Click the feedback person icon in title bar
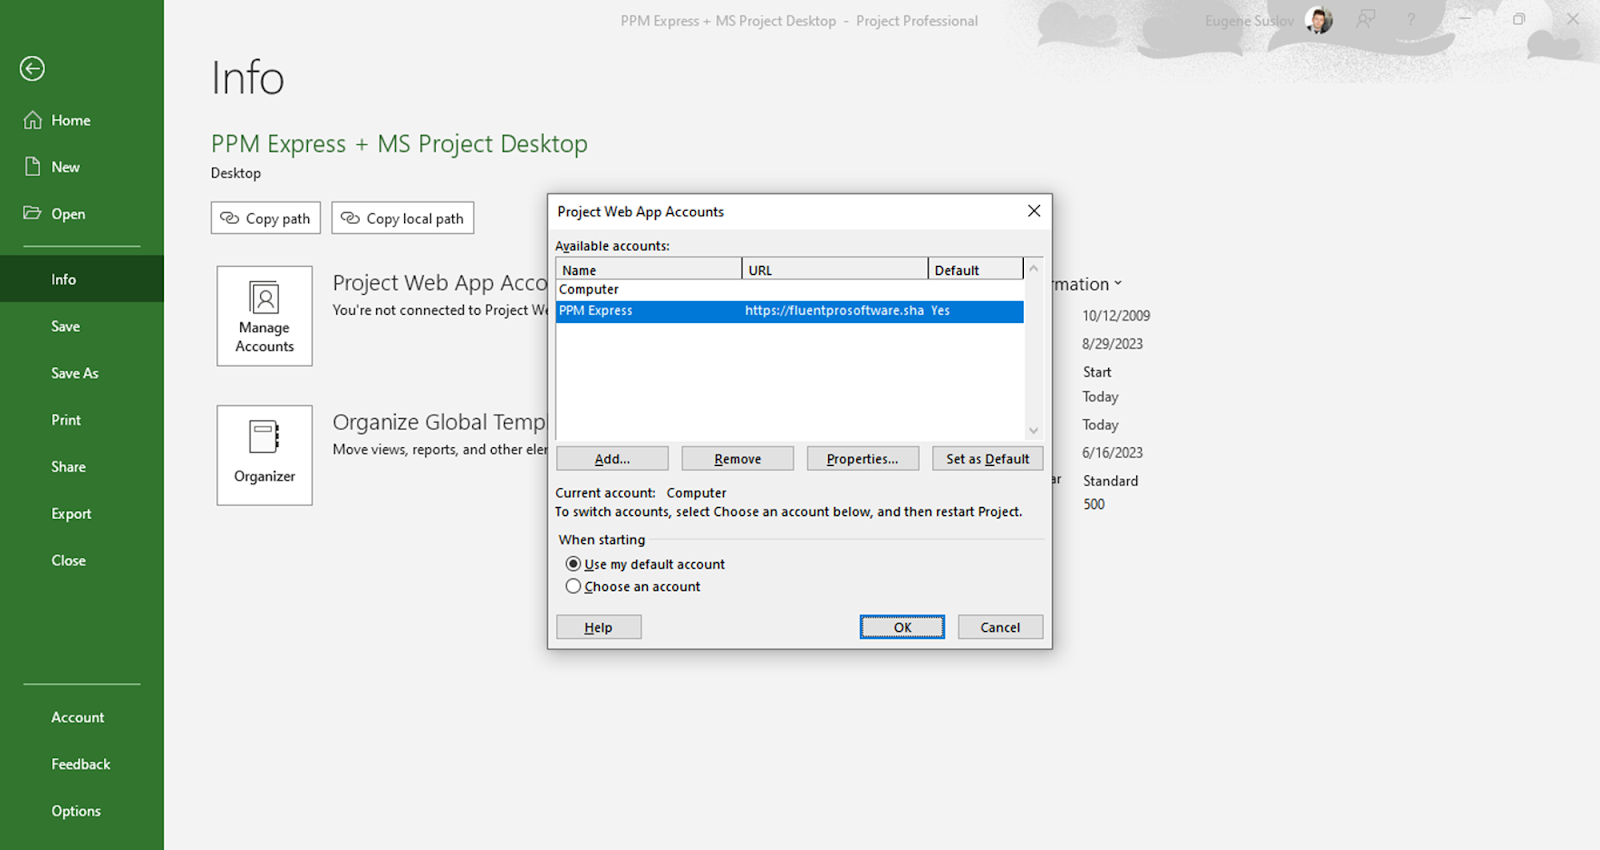Image resolution: width=1600 pixels, height=850 pixels. [x=1366, y=20]
